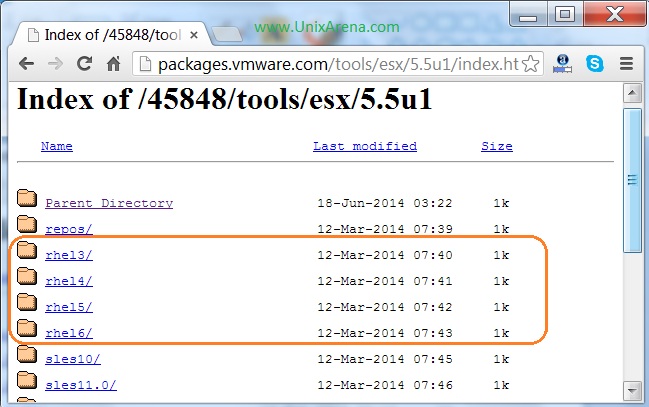Click the scrollbar up arrow
Screen dimensions: 649x407
632,93
